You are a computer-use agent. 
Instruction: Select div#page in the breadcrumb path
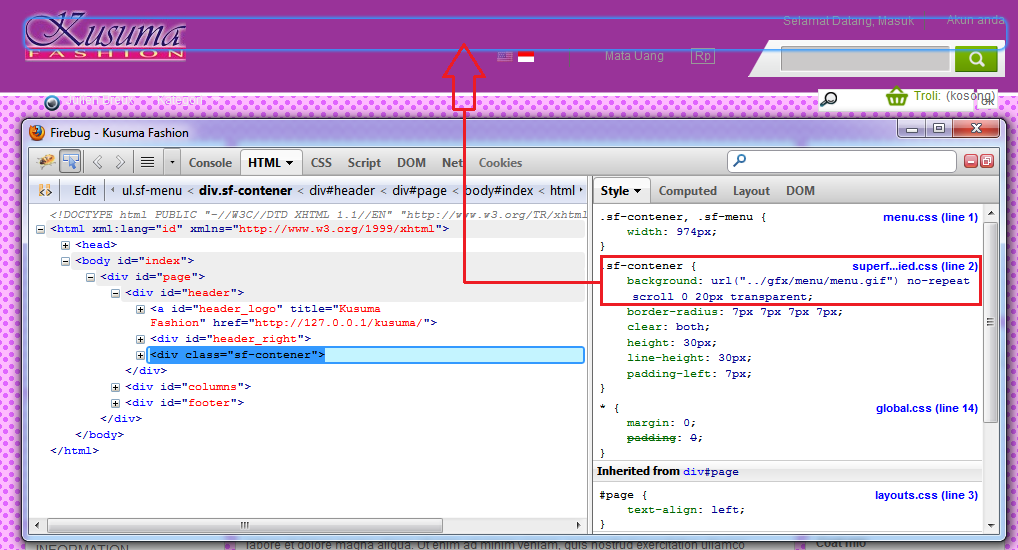[x=419, y=191]
